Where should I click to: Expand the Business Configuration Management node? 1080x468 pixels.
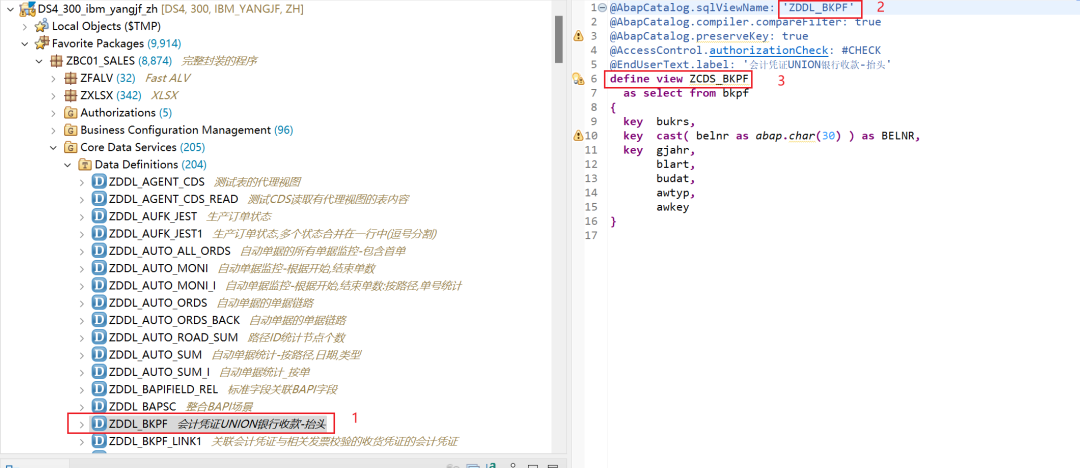tap(53, 130)
